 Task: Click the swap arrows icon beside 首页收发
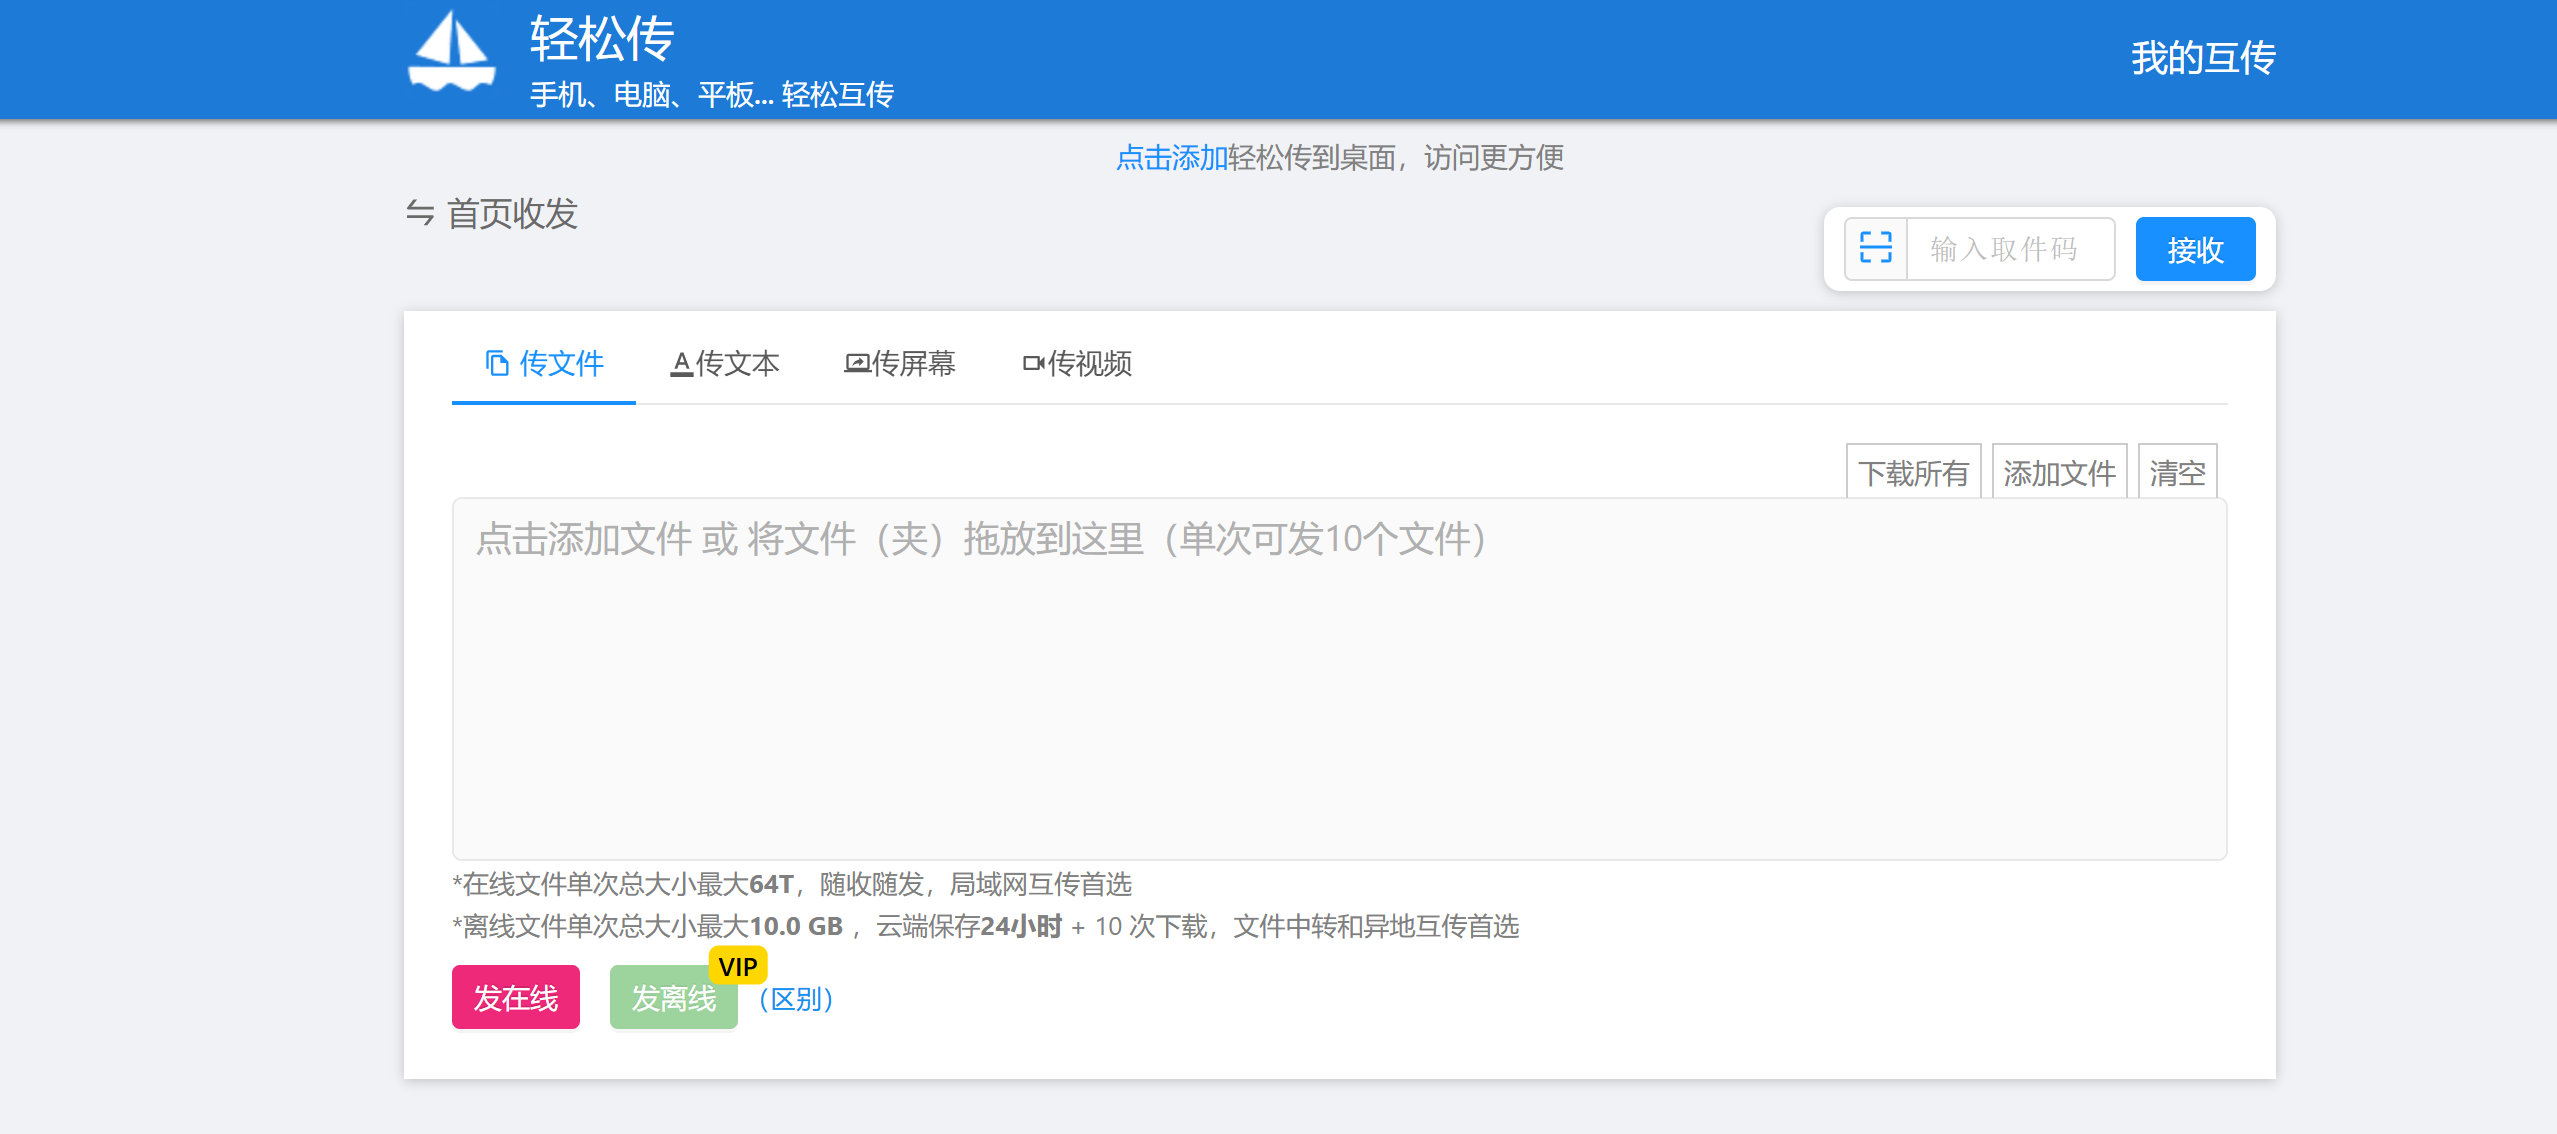(x=420, y=213)
